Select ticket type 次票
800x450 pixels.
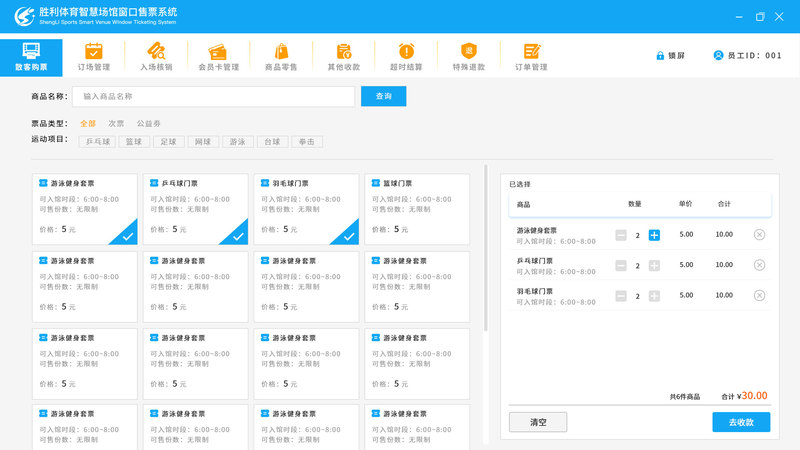pyautogui.click(x=116, y=123)
